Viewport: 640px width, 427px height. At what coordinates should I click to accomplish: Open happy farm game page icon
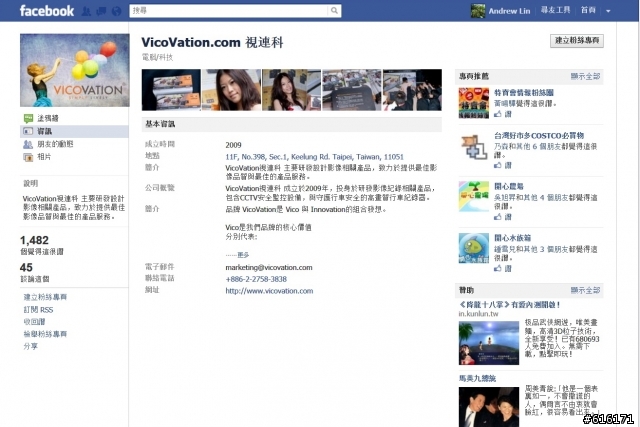coord(473,196)
